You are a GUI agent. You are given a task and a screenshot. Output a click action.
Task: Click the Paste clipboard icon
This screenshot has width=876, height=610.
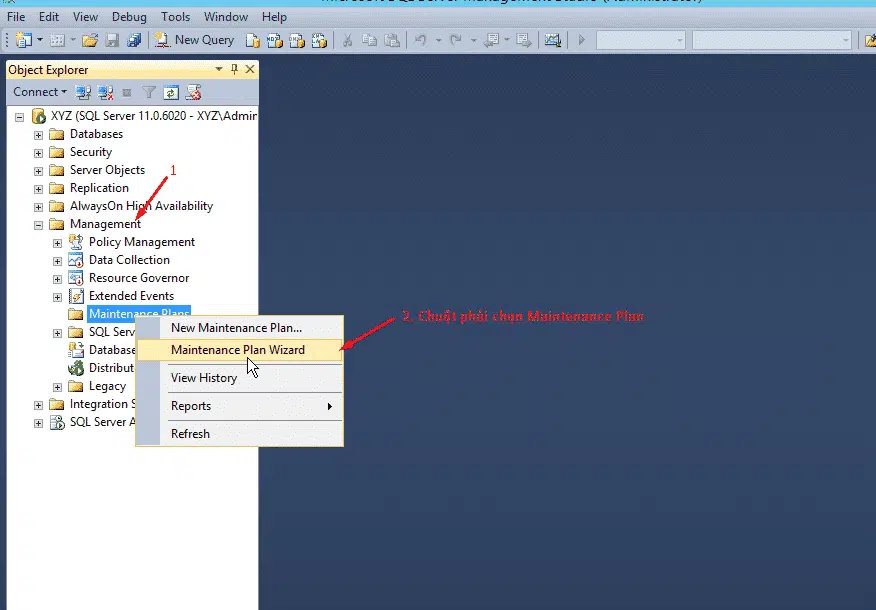coord(392,40)
